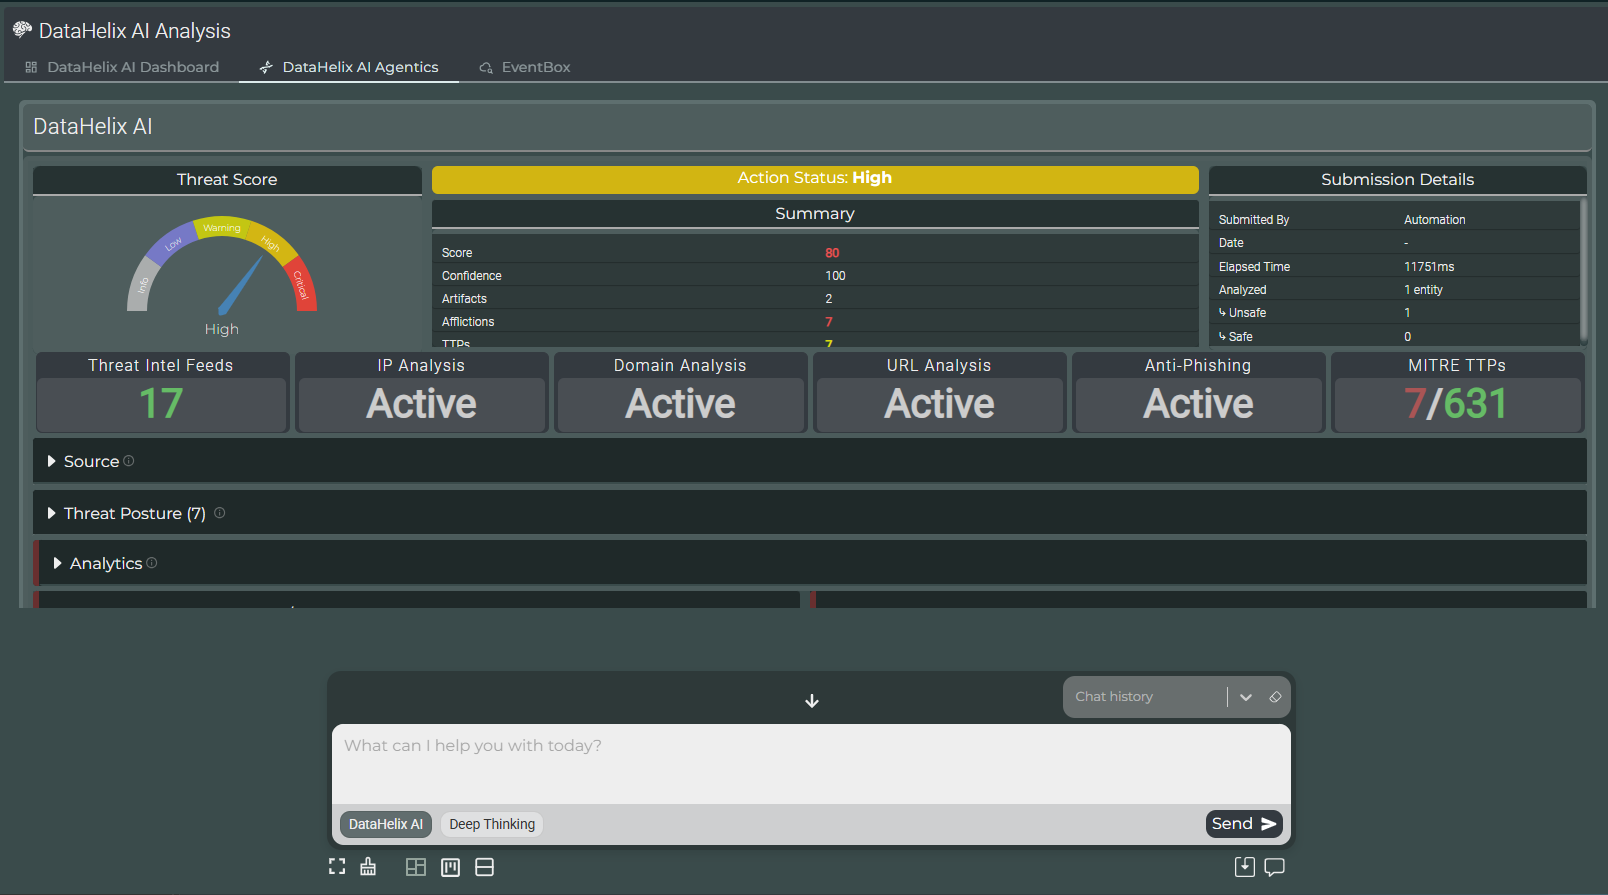Select the DataHelix AI Agentics tab

[349, 67]
